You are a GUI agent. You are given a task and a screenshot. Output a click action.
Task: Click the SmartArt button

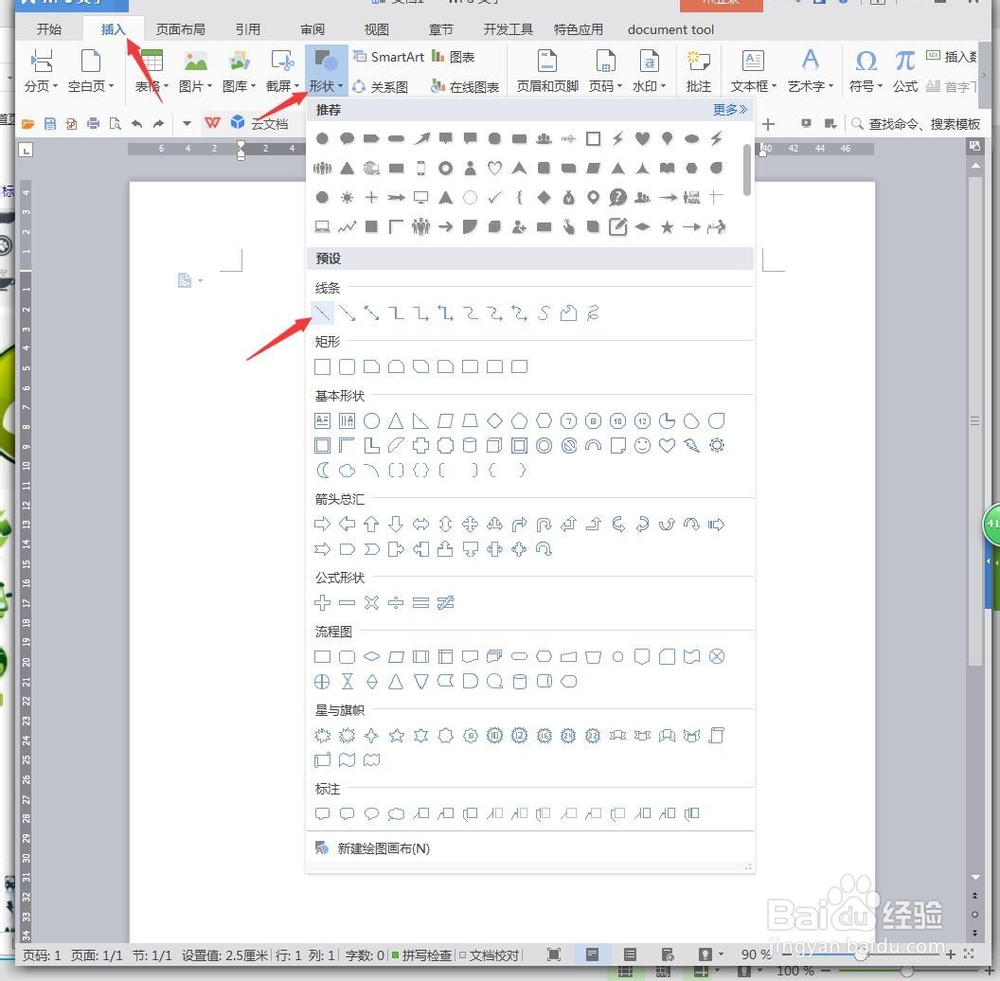click(388, 57)
